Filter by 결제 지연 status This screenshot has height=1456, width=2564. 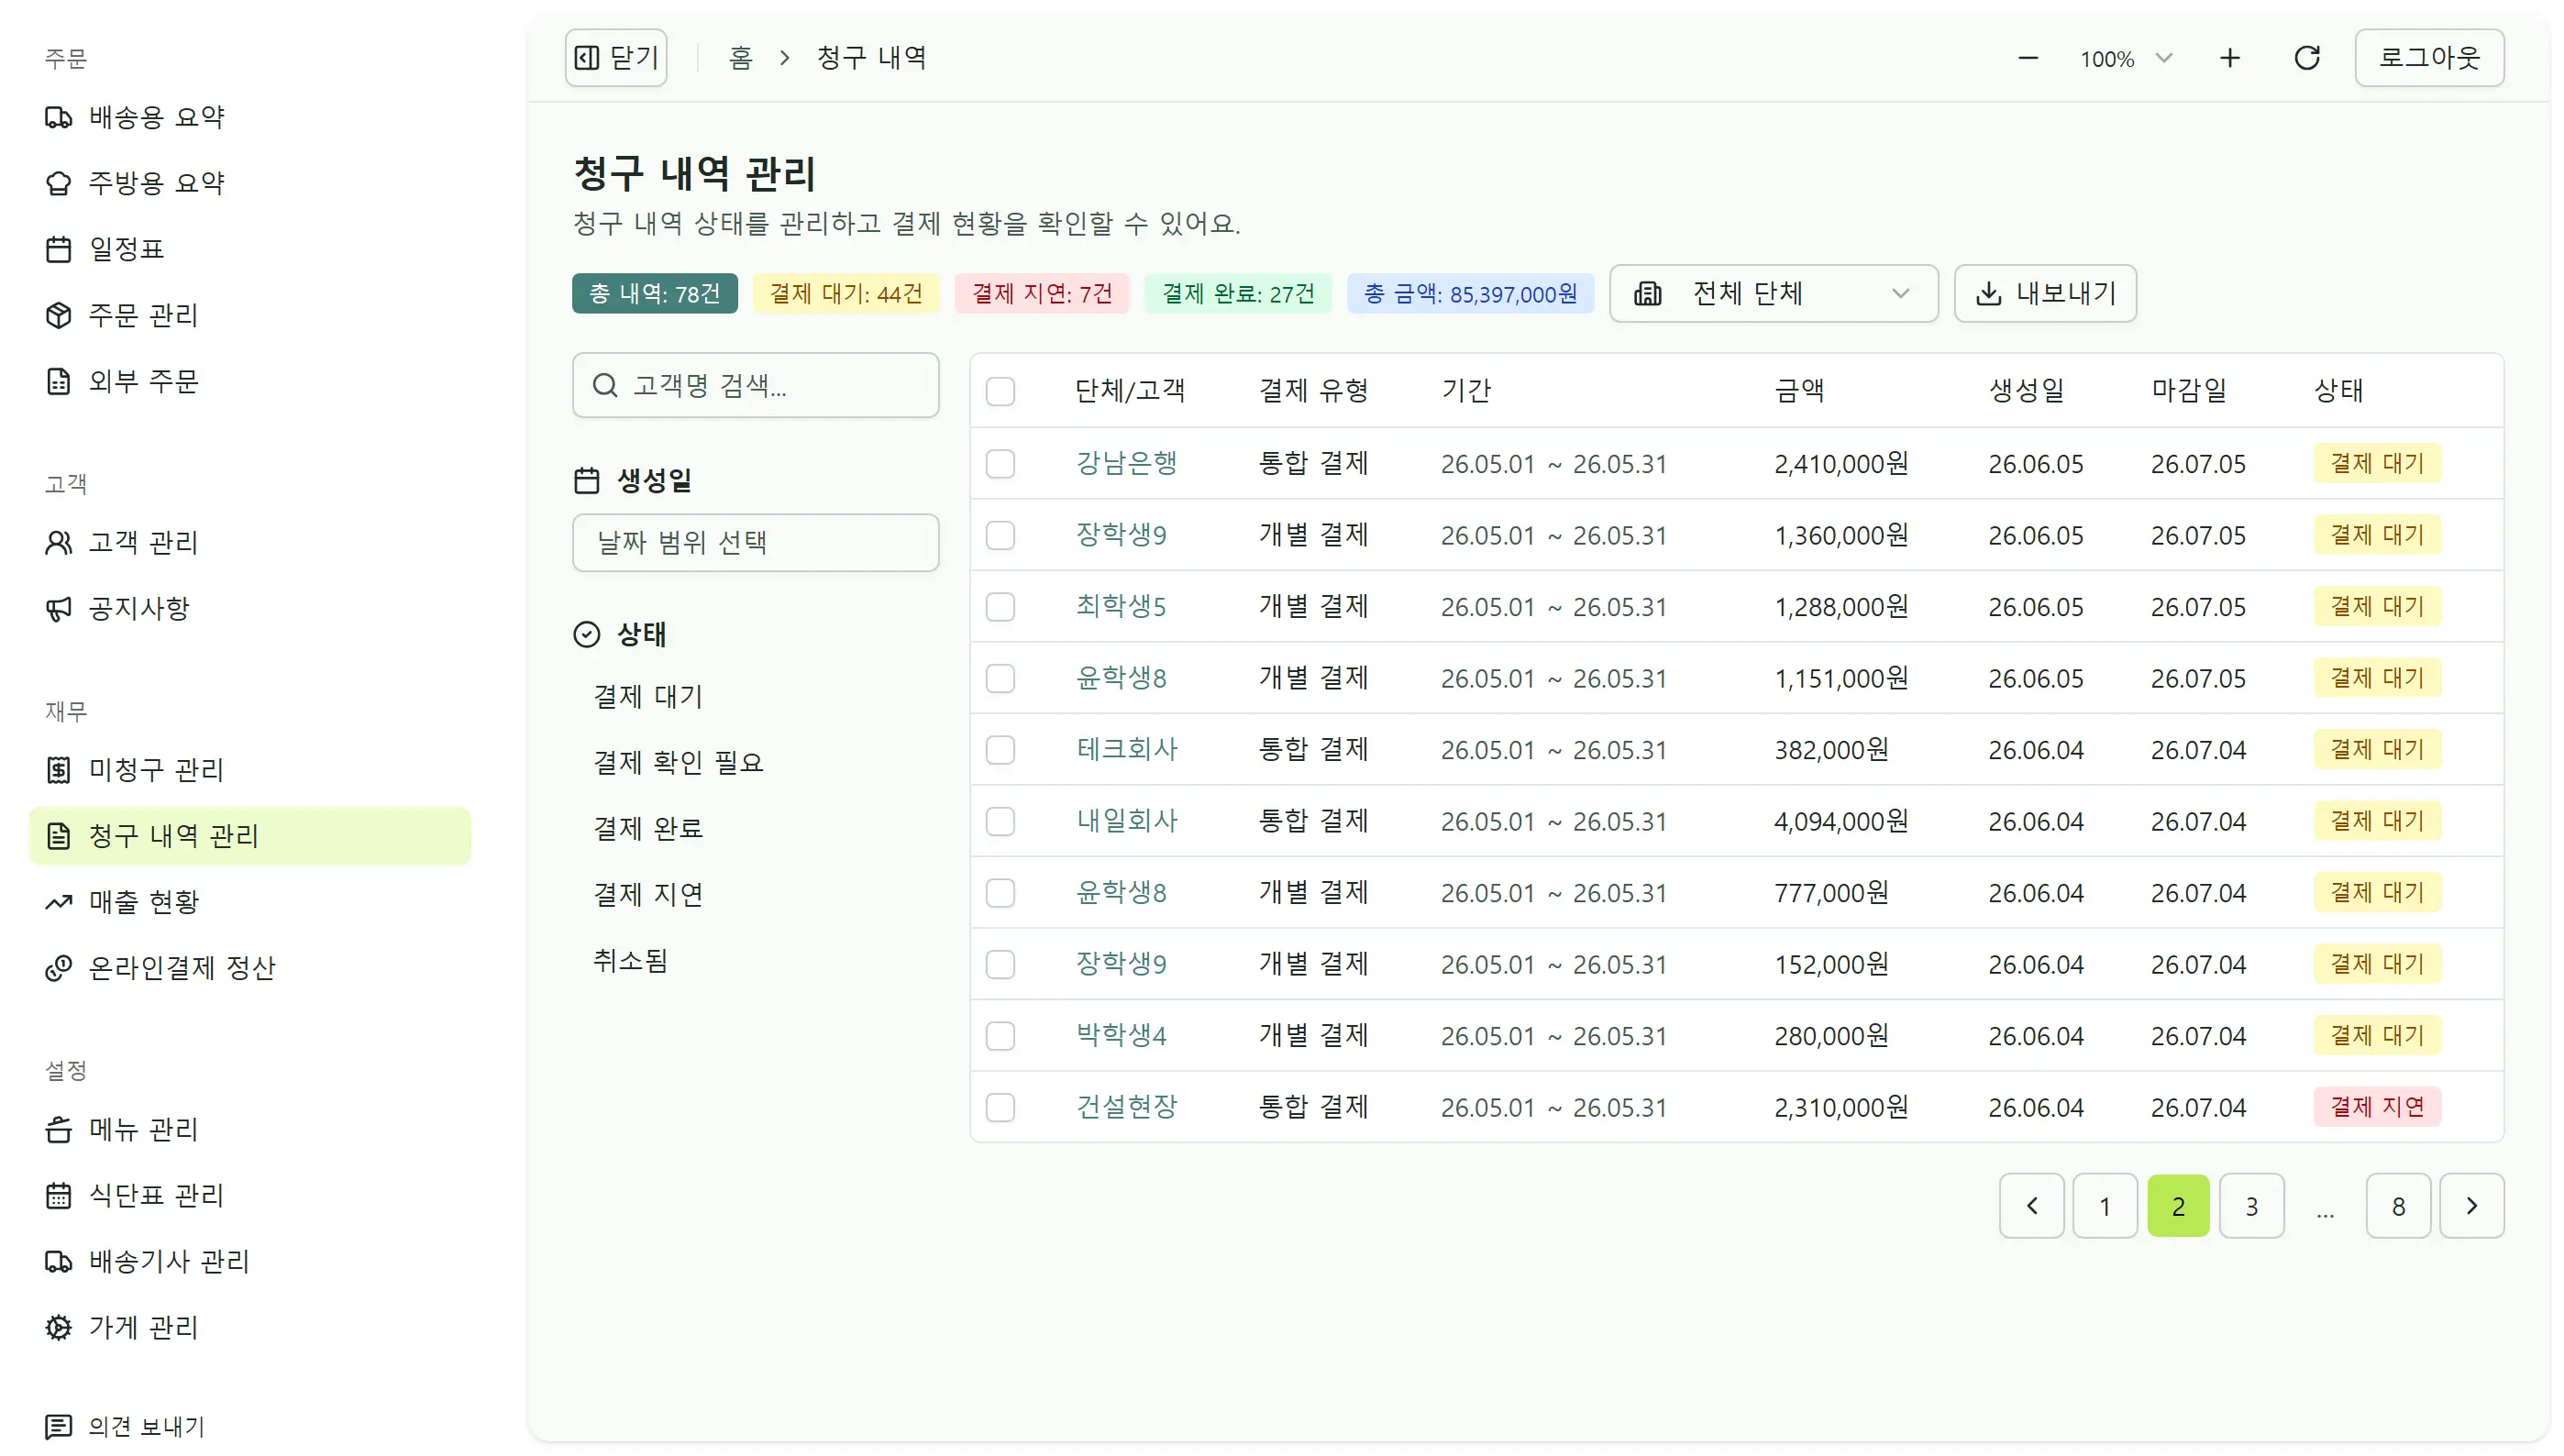click(648, 894)
